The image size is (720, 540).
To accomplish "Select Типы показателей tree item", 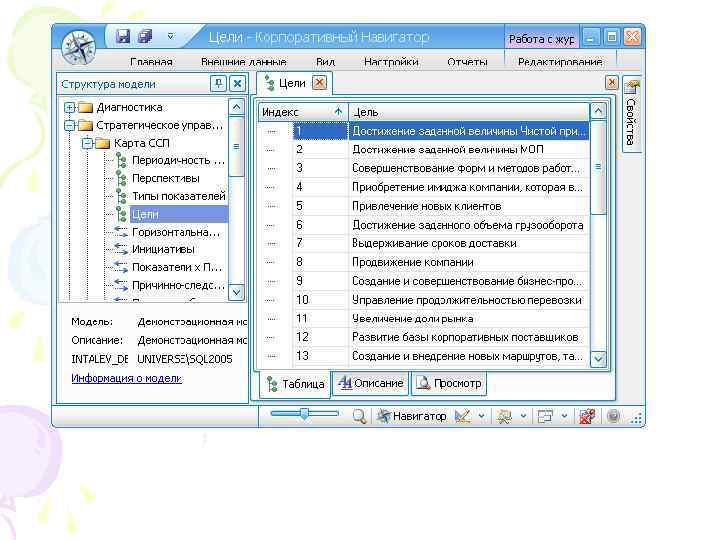I will pyautogui.click(x=179, y=196).
